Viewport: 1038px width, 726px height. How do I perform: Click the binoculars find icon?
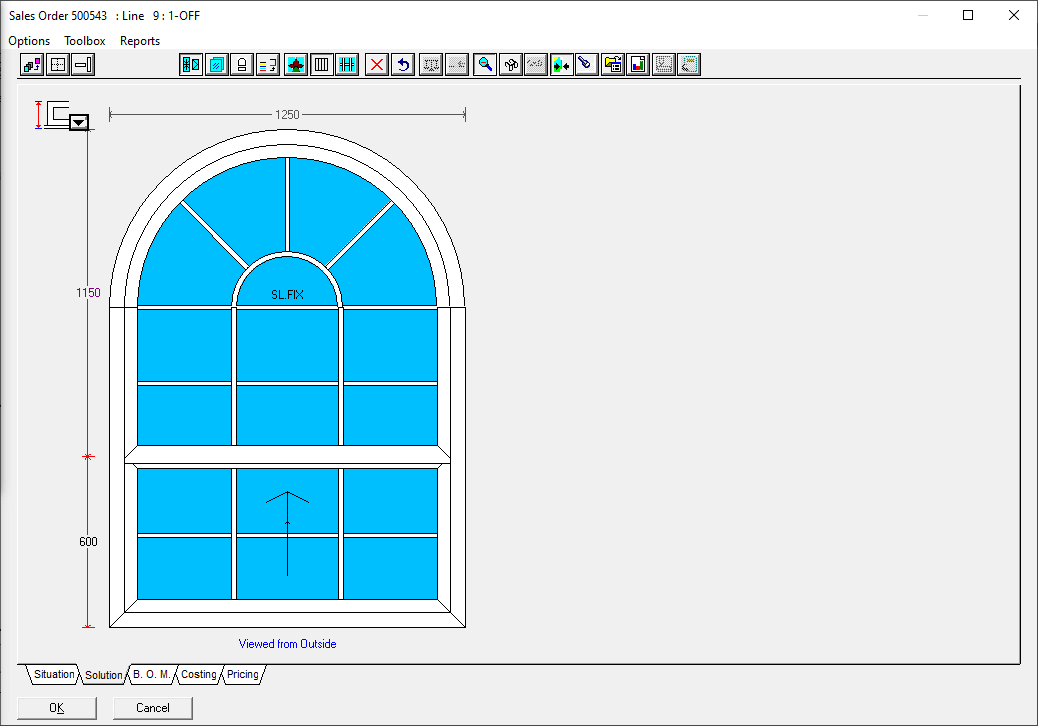(511, 65)
